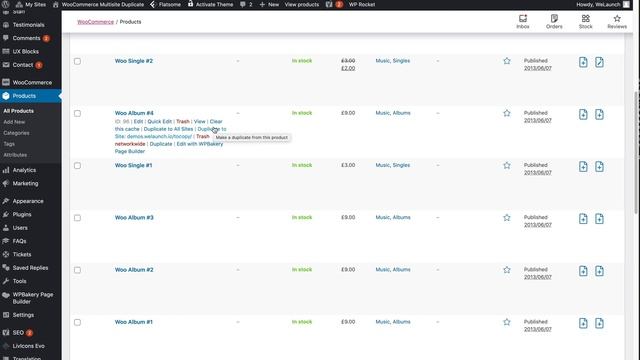Select the Woo Album #4 checkbox
This screenshot has width=640, height=360.
(77, 113)
